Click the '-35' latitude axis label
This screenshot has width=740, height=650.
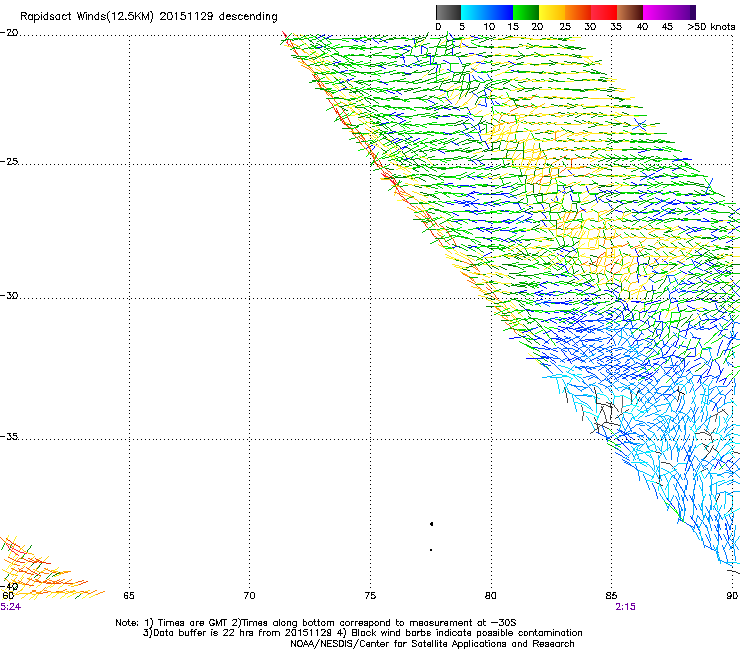pos(9,436)
